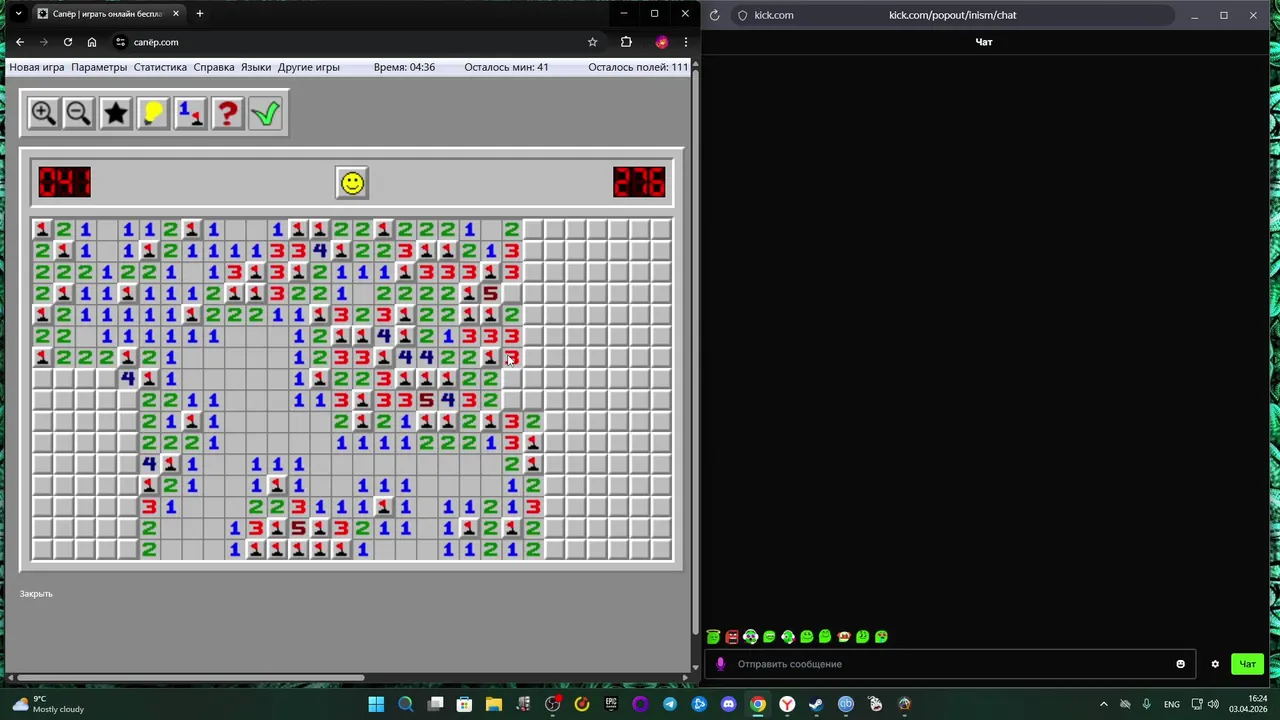The image size is (1280, 720).
Task: Click the yellow smiley face to restart
Action: pyautogui.click(x=352, y=183)
